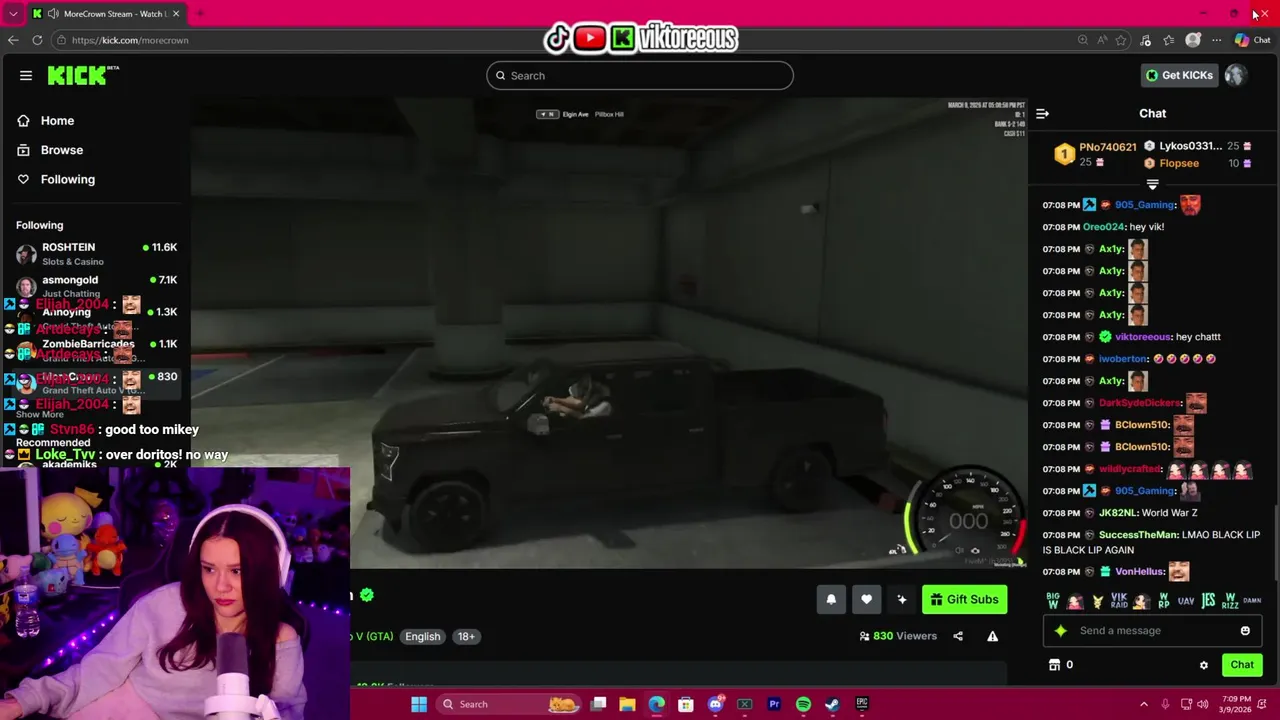Open the Windows Start menu
The image size is (1280, 720).
tap(419, 704)
